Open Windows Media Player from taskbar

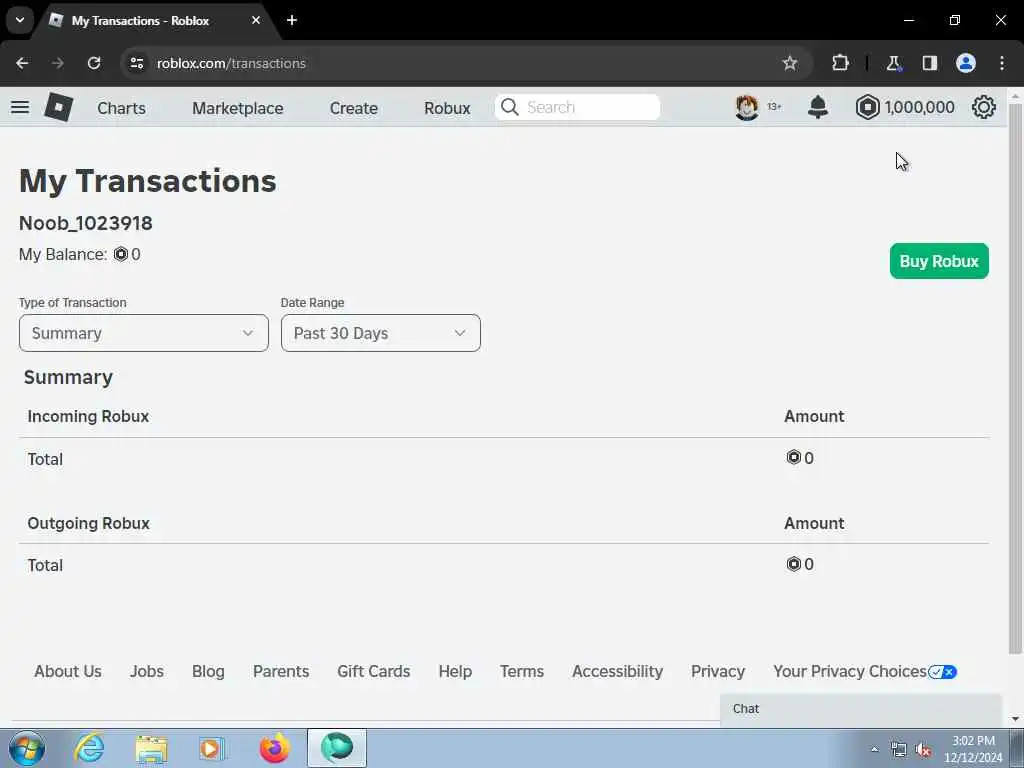coord(212,748)
